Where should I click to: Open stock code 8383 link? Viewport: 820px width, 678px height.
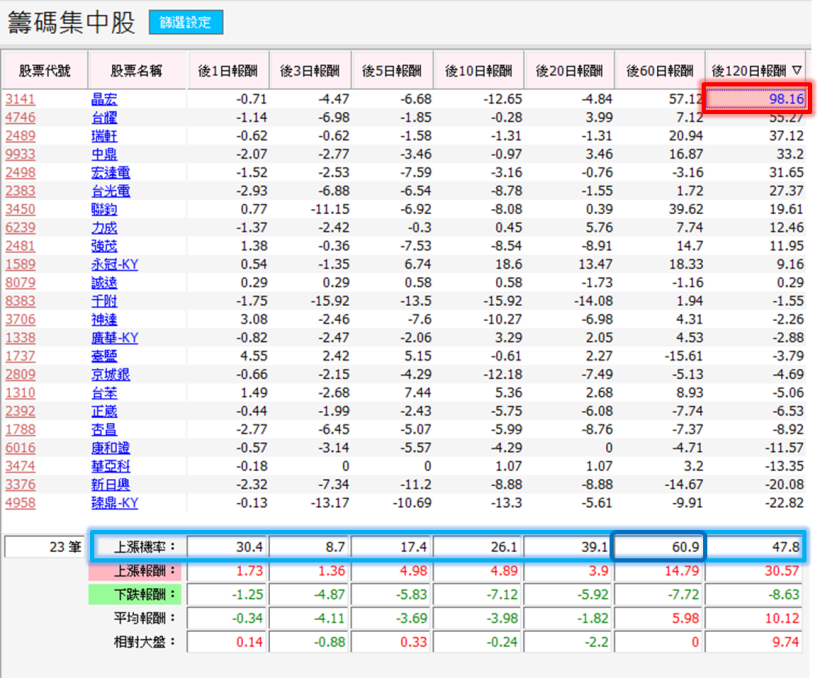(x=20, y=301)
